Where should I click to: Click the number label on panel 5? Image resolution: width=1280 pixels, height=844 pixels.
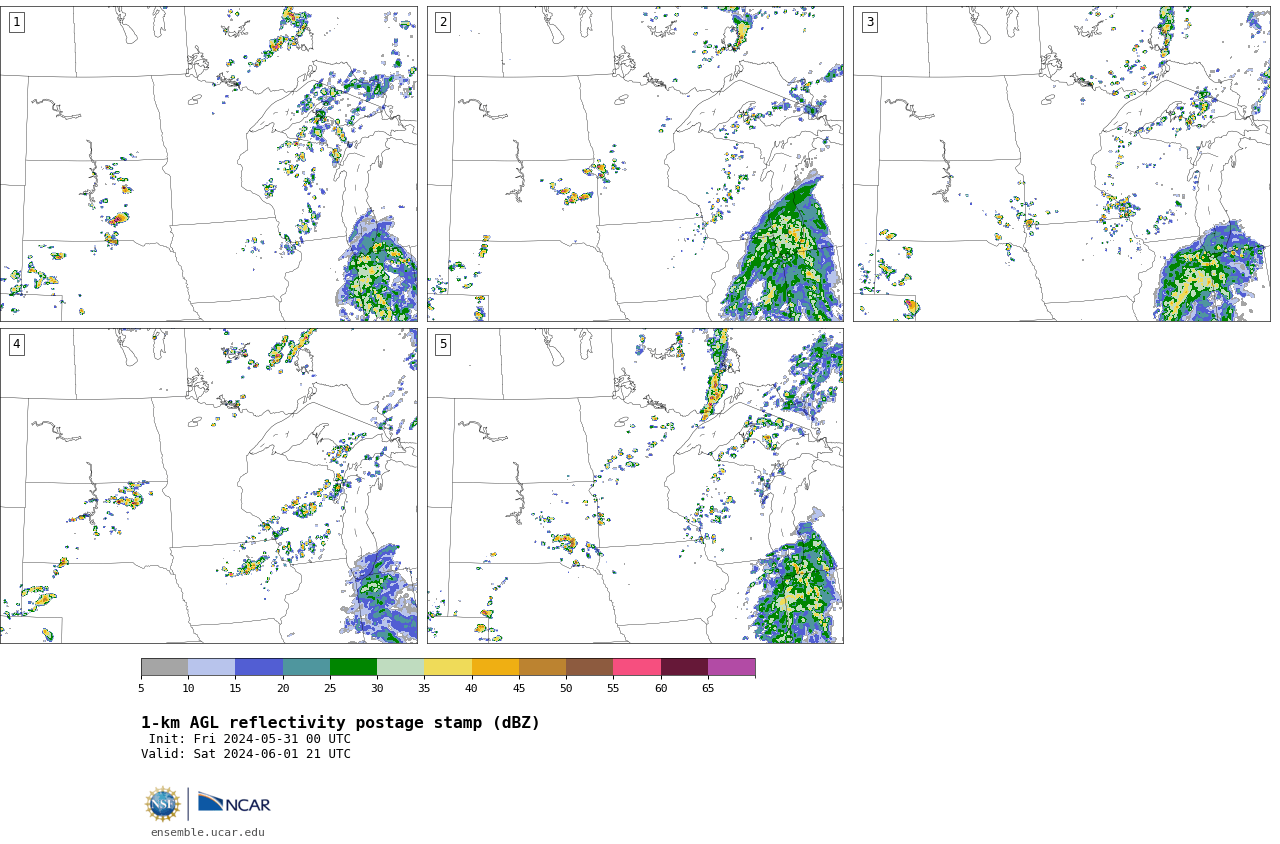click(x=443, y=344)
